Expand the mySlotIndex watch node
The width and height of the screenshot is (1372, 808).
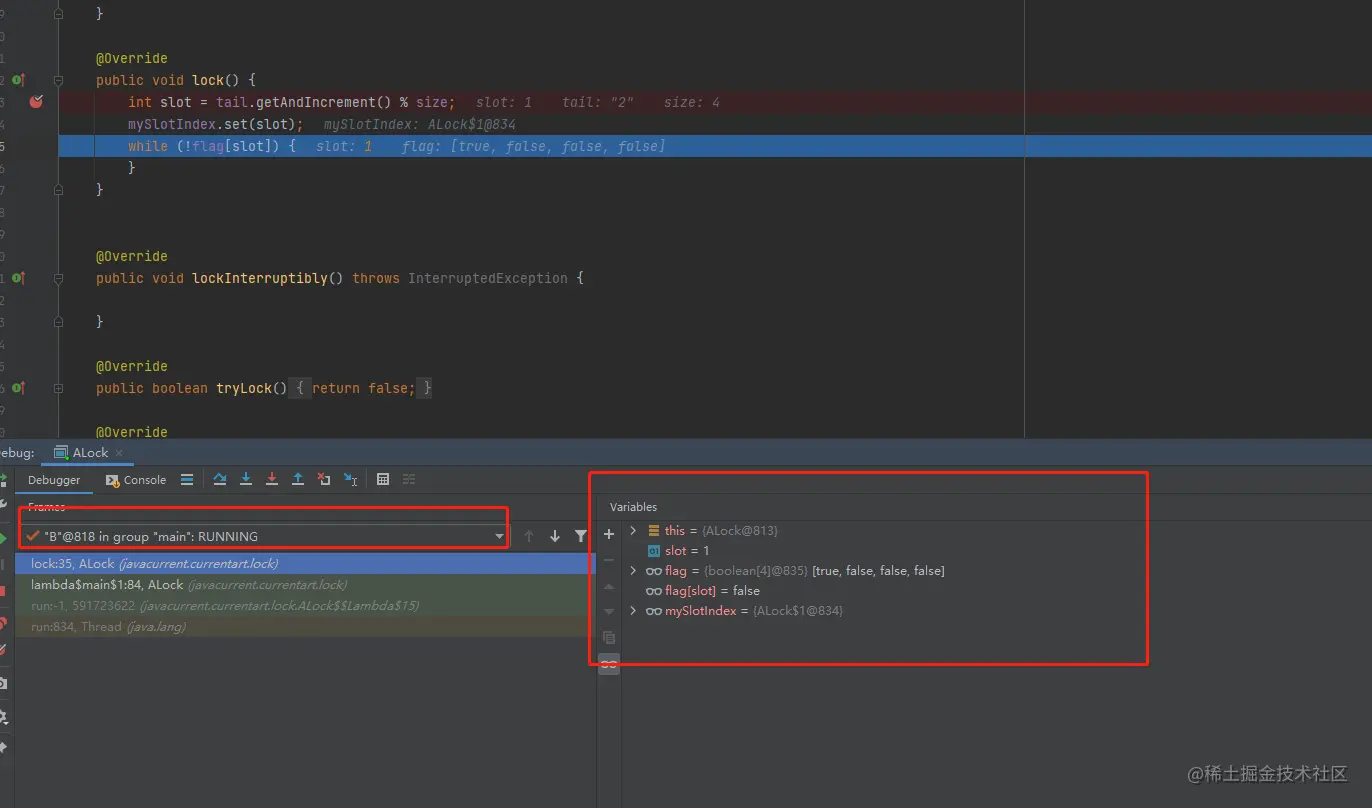633,611
